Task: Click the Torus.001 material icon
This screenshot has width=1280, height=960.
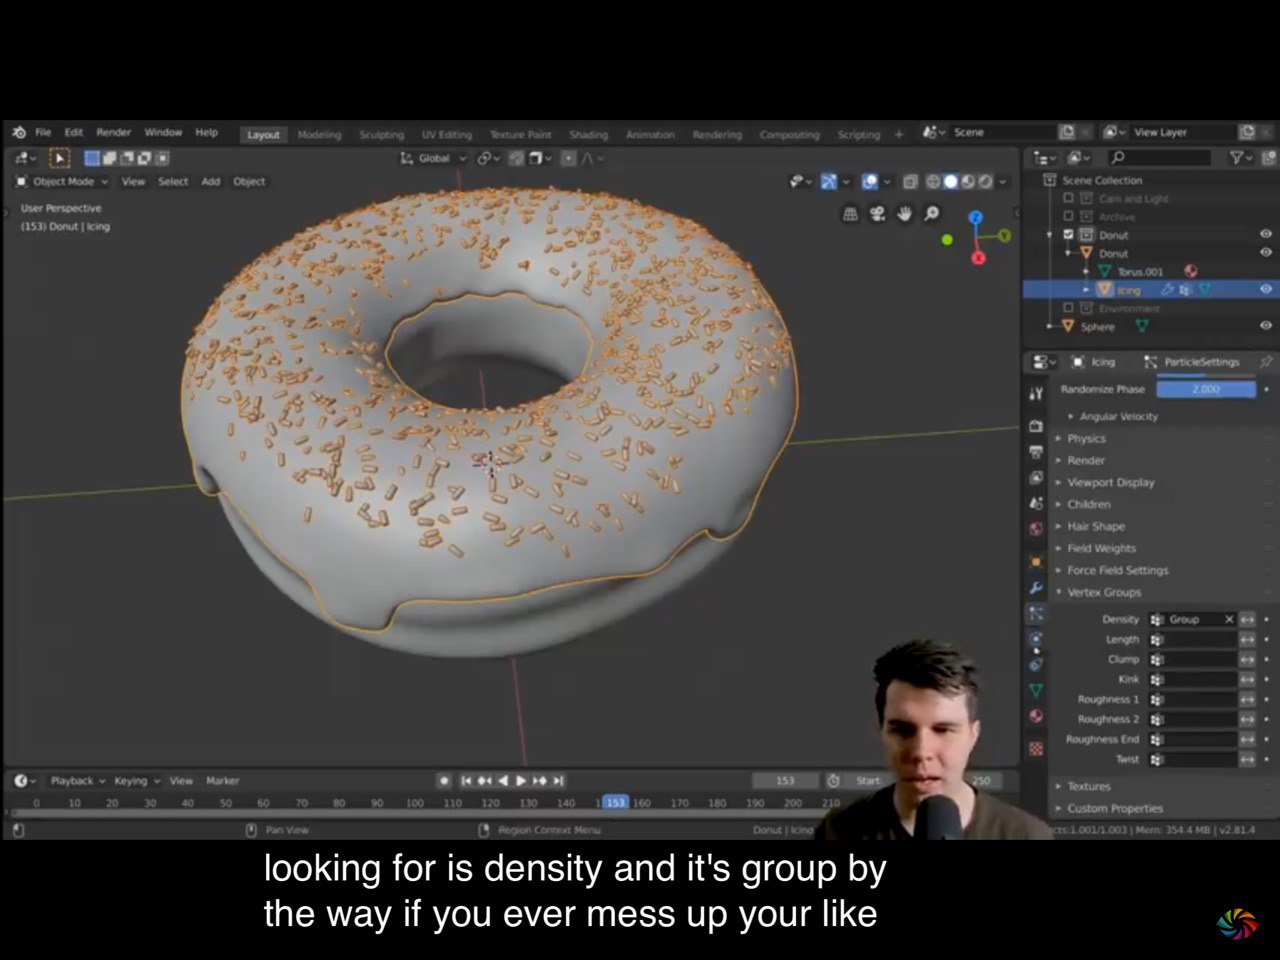Action: pos(1191,271)
